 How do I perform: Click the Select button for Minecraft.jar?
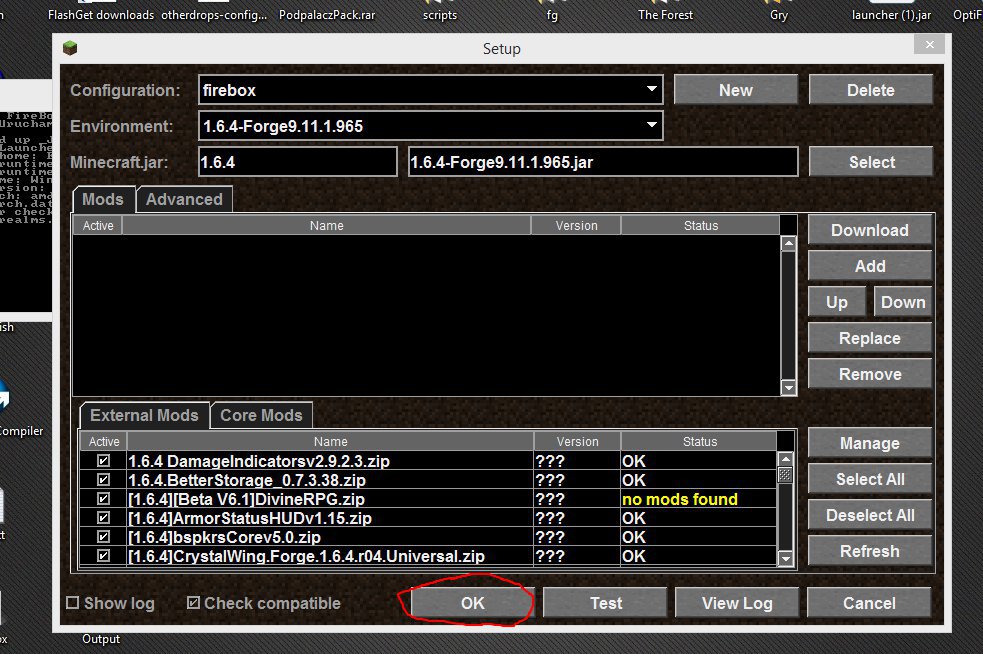(870, 162)
